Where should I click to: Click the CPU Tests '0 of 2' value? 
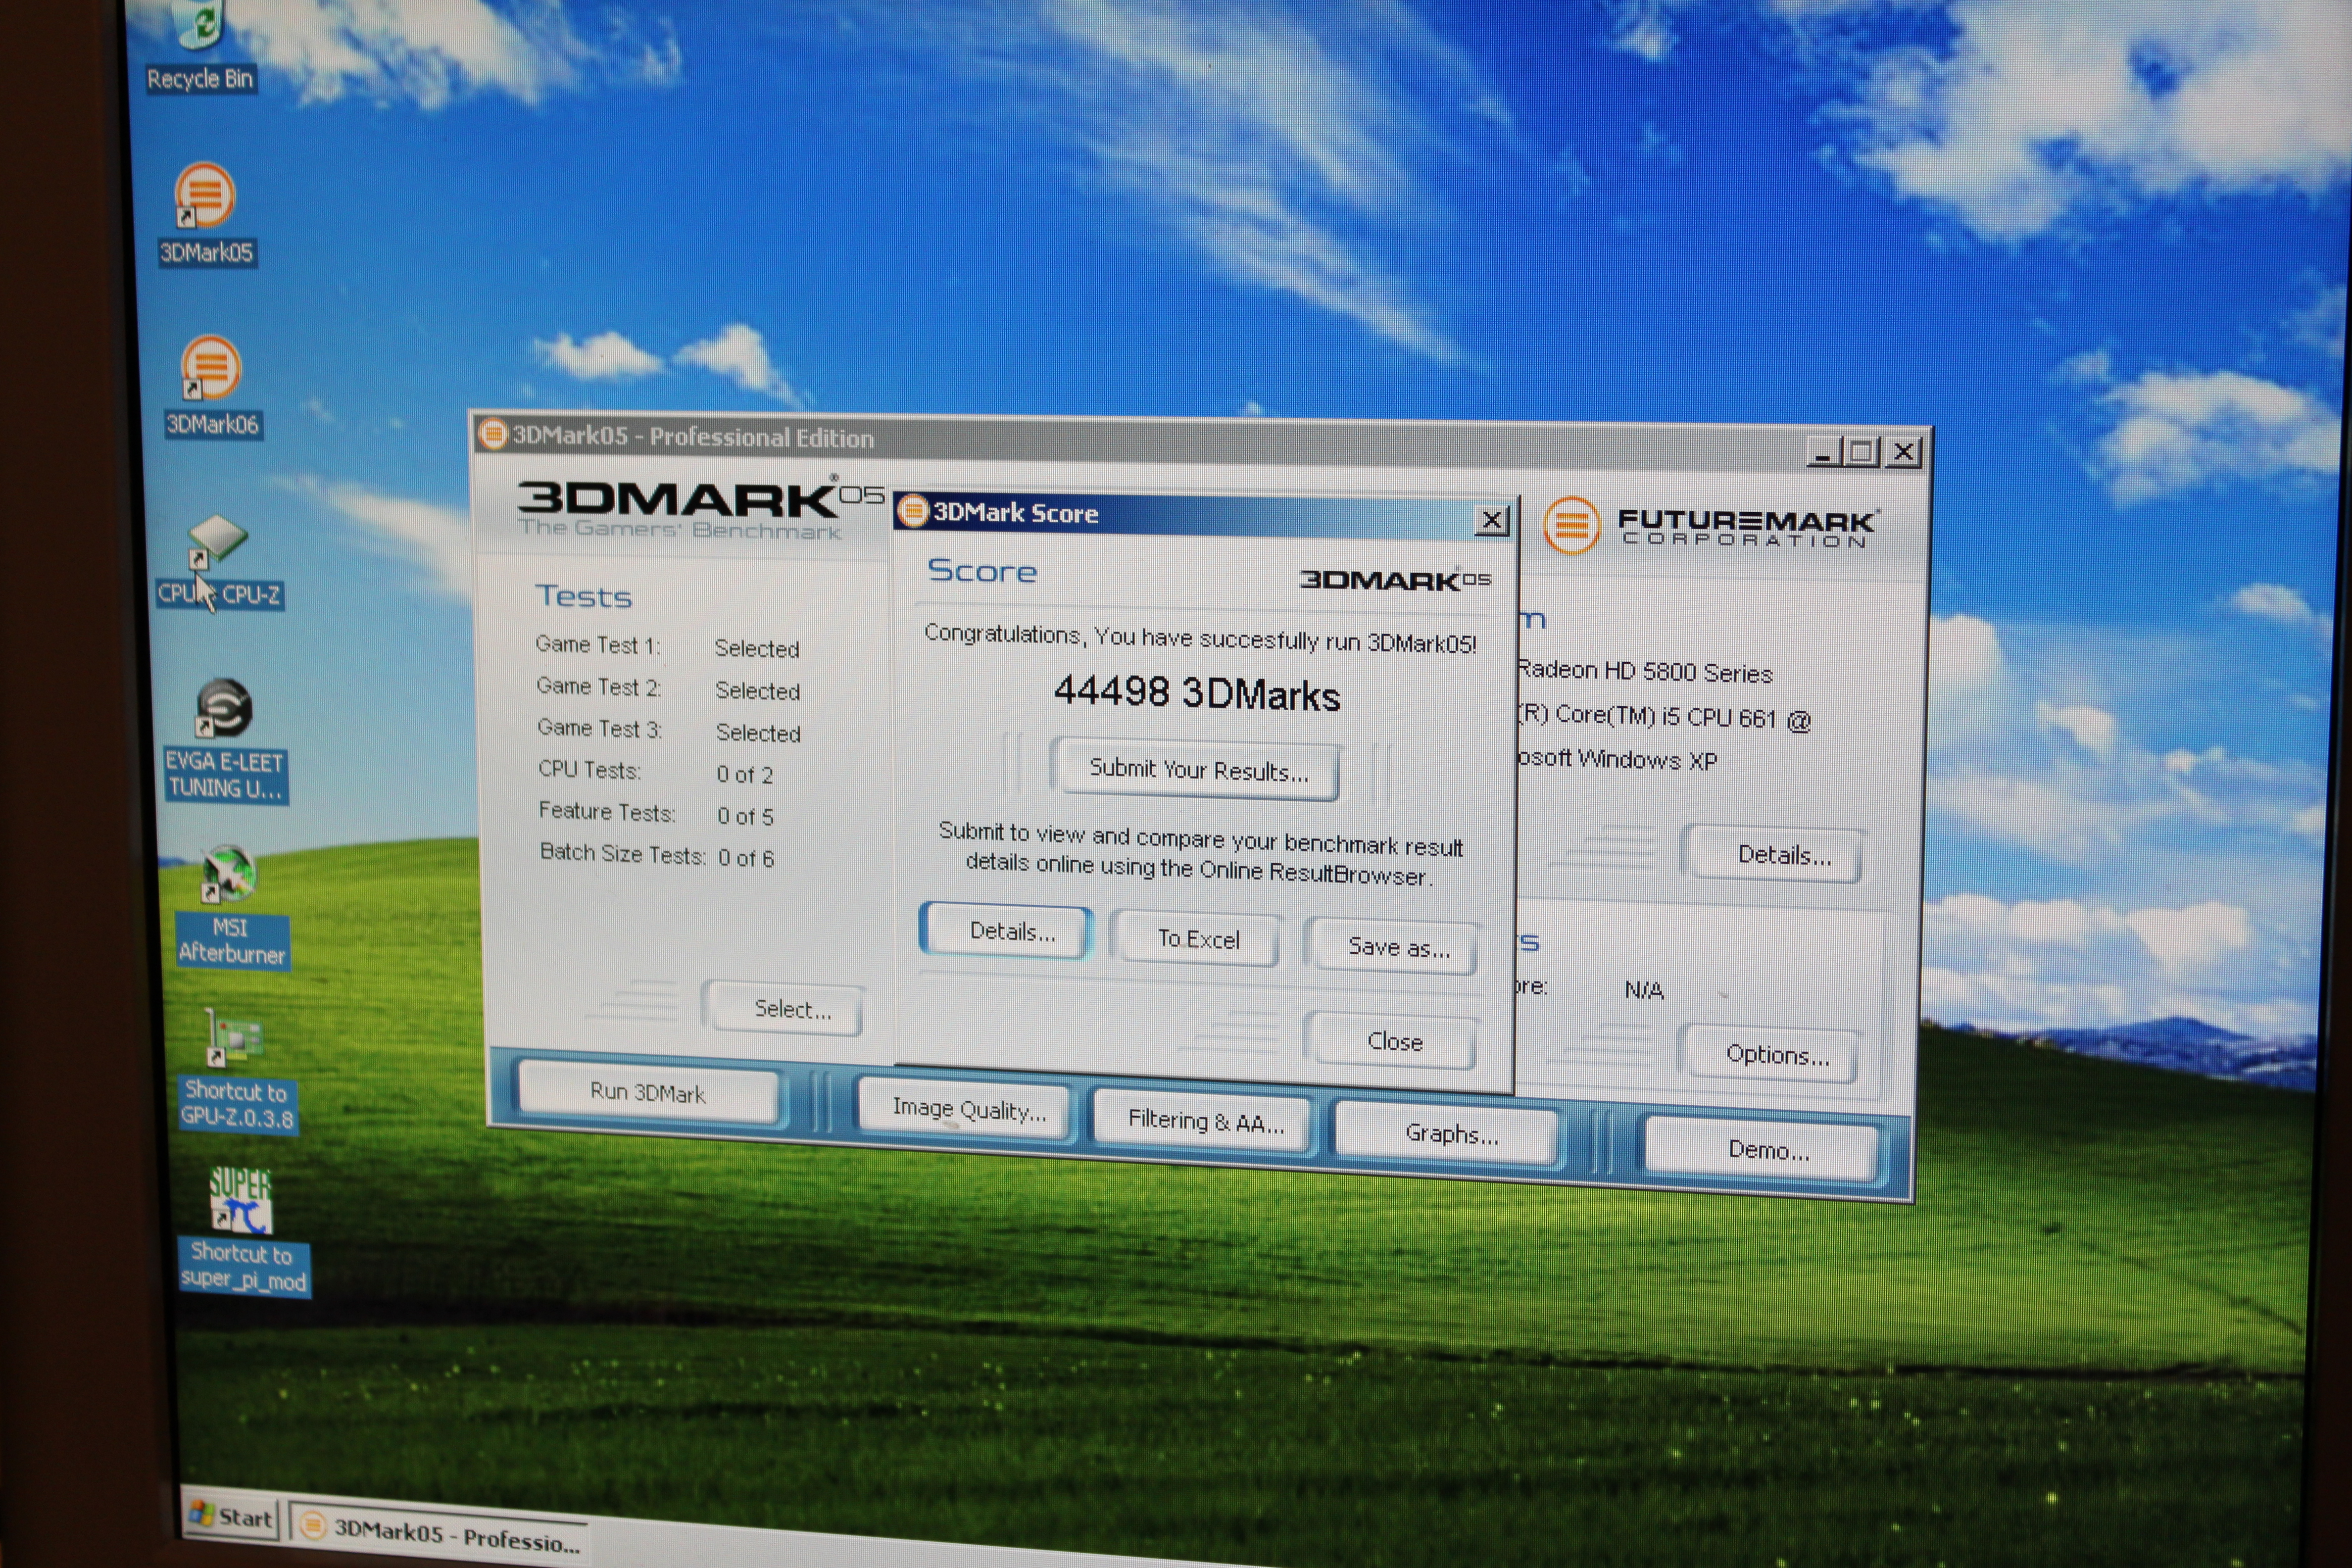(x=744, y=775)
